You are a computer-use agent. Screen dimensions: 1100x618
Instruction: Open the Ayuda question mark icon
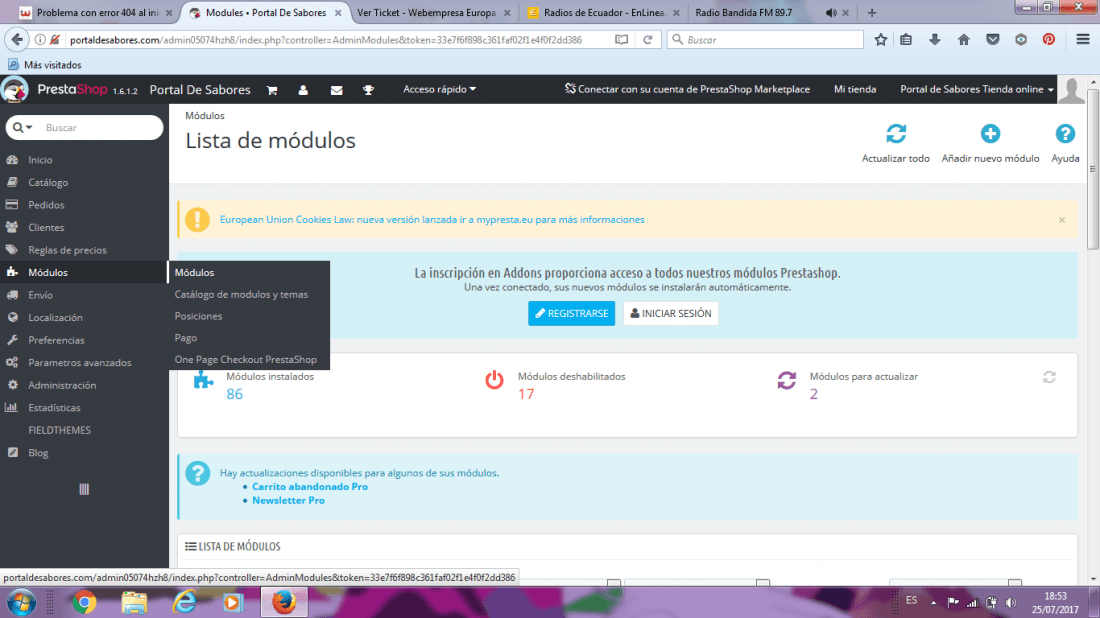coord(1065,133)
